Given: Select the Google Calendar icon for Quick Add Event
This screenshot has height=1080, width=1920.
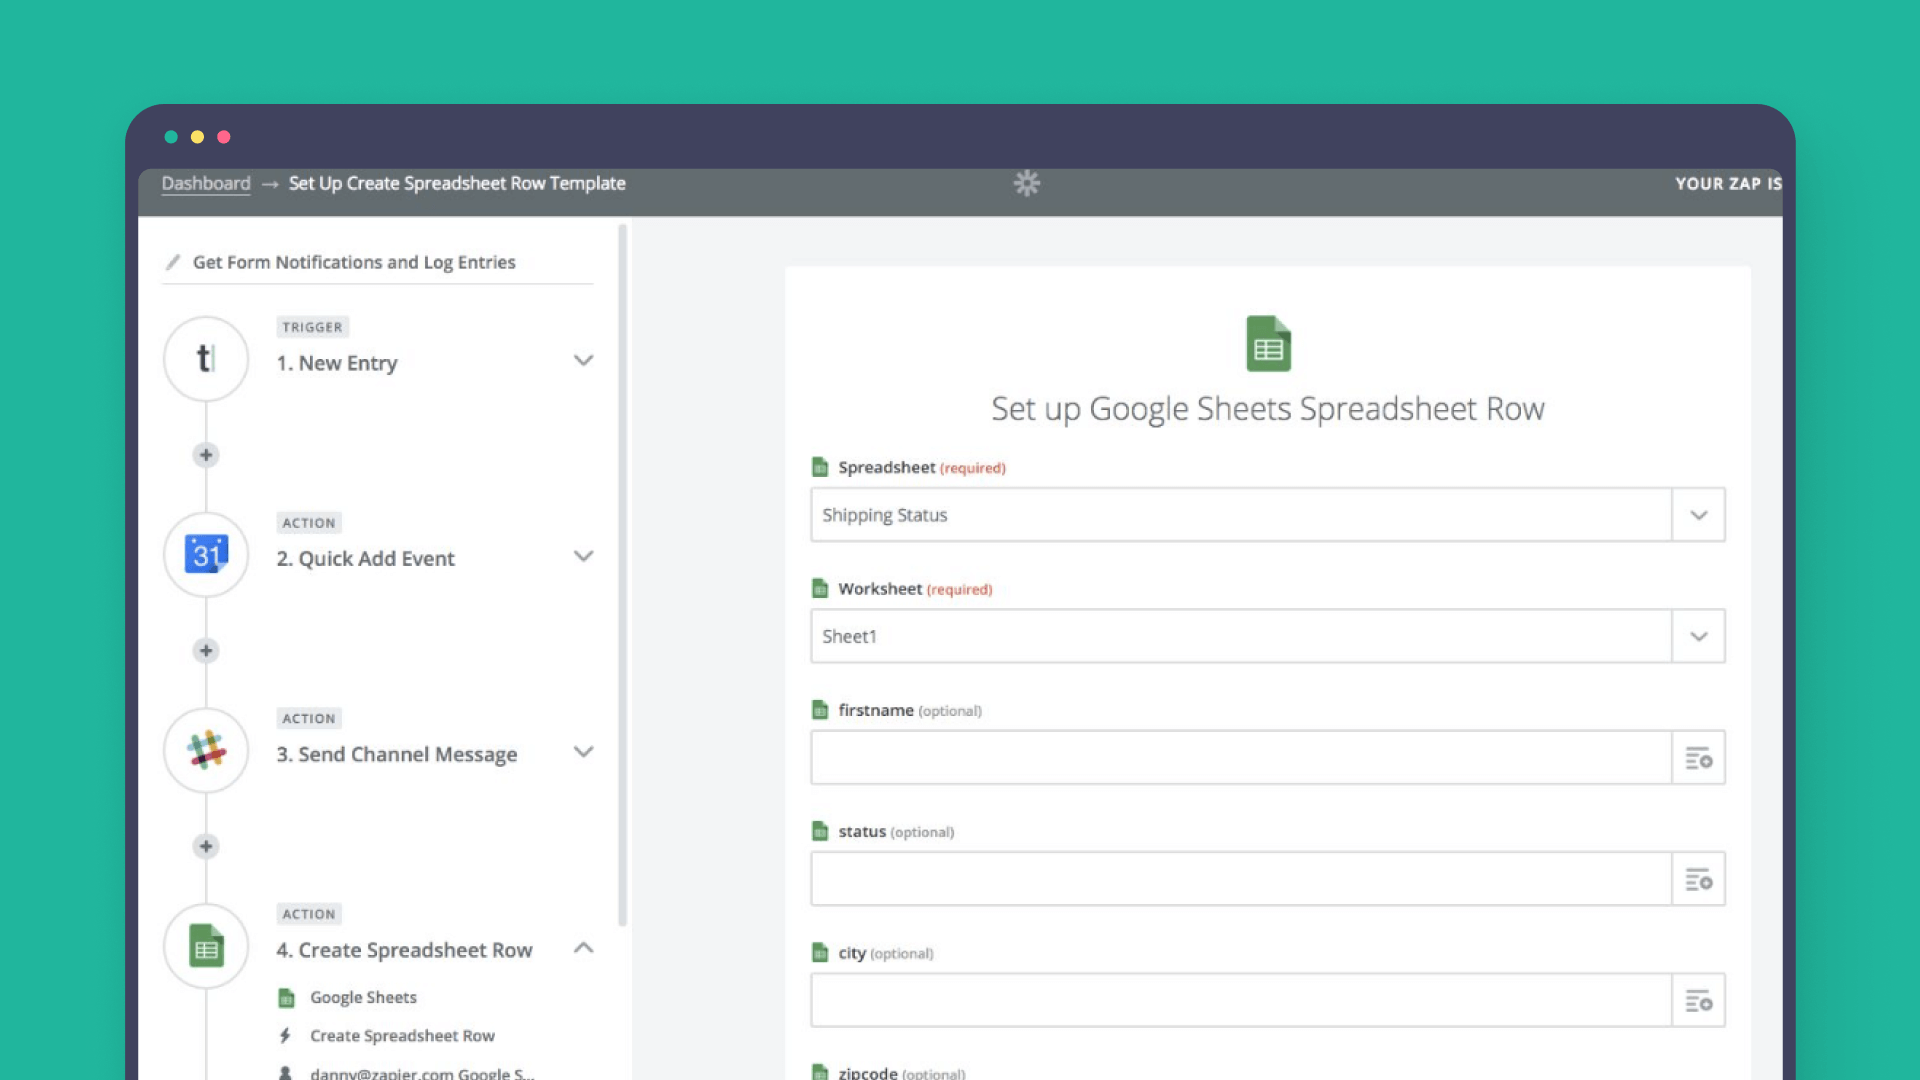Looking at the screenshot, I should [x=205, y=555].
